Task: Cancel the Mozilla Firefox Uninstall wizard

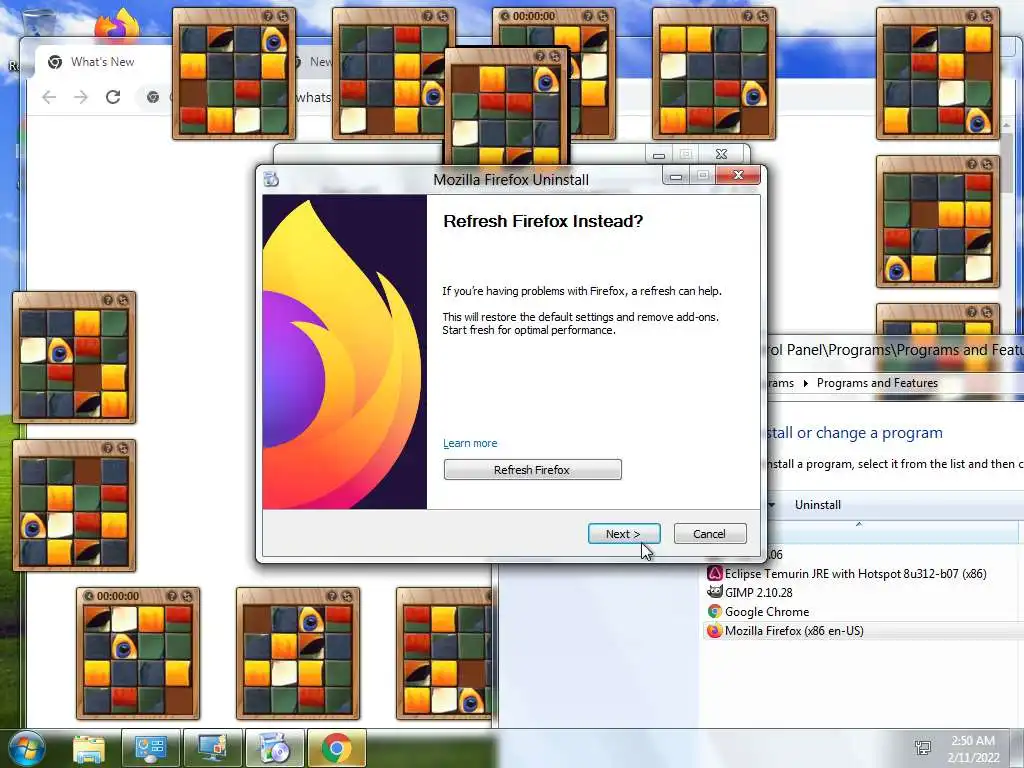Action: coord(709,534)
